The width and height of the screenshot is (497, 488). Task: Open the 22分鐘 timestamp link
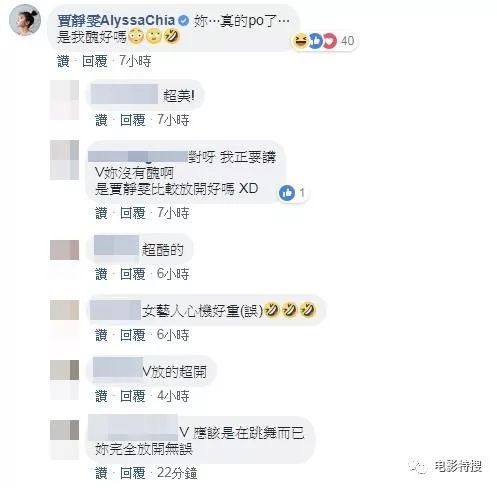click(177, 473)
